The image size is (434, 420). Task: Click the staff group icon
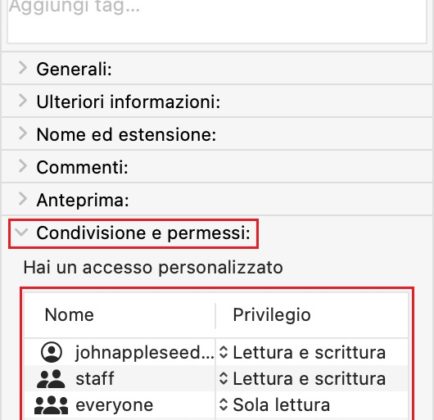[x=51, y=379]
